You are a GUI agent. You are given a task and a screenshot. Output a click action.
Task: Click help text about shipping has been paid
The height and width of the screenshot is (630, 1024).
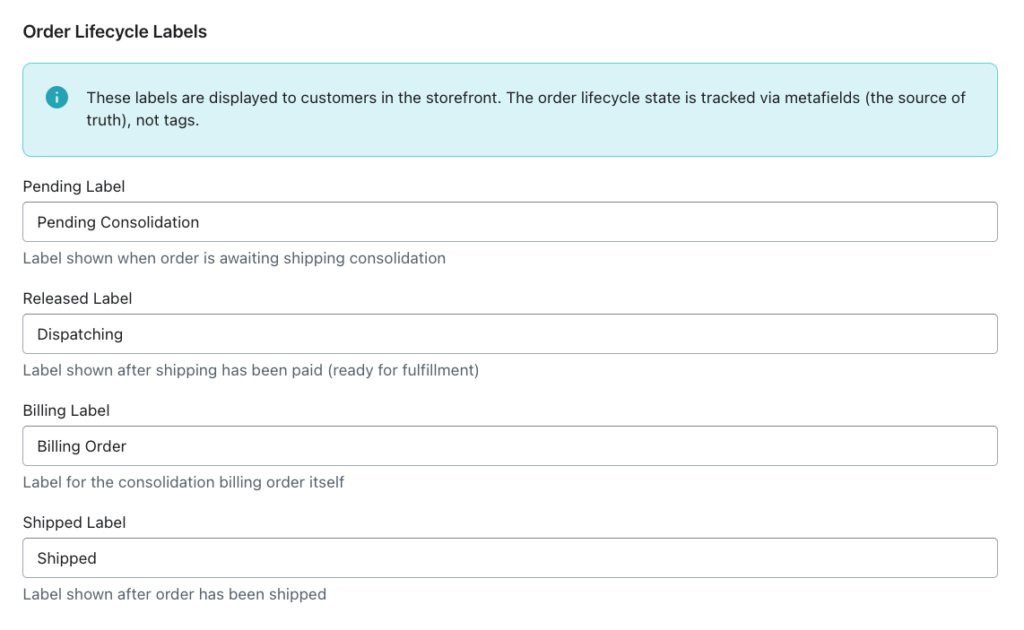point(251,370)
